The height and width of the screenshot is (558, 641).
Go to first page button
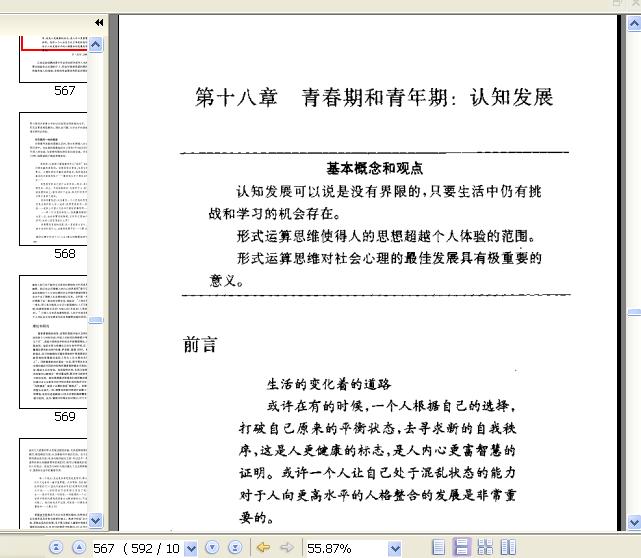click(56, 547)
